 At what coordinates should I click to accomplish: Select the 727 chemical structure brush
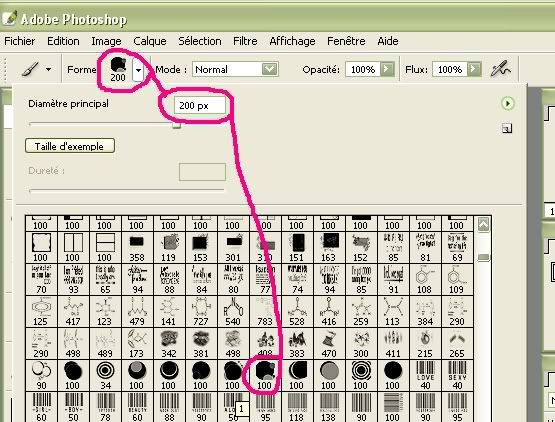point(201,311)
